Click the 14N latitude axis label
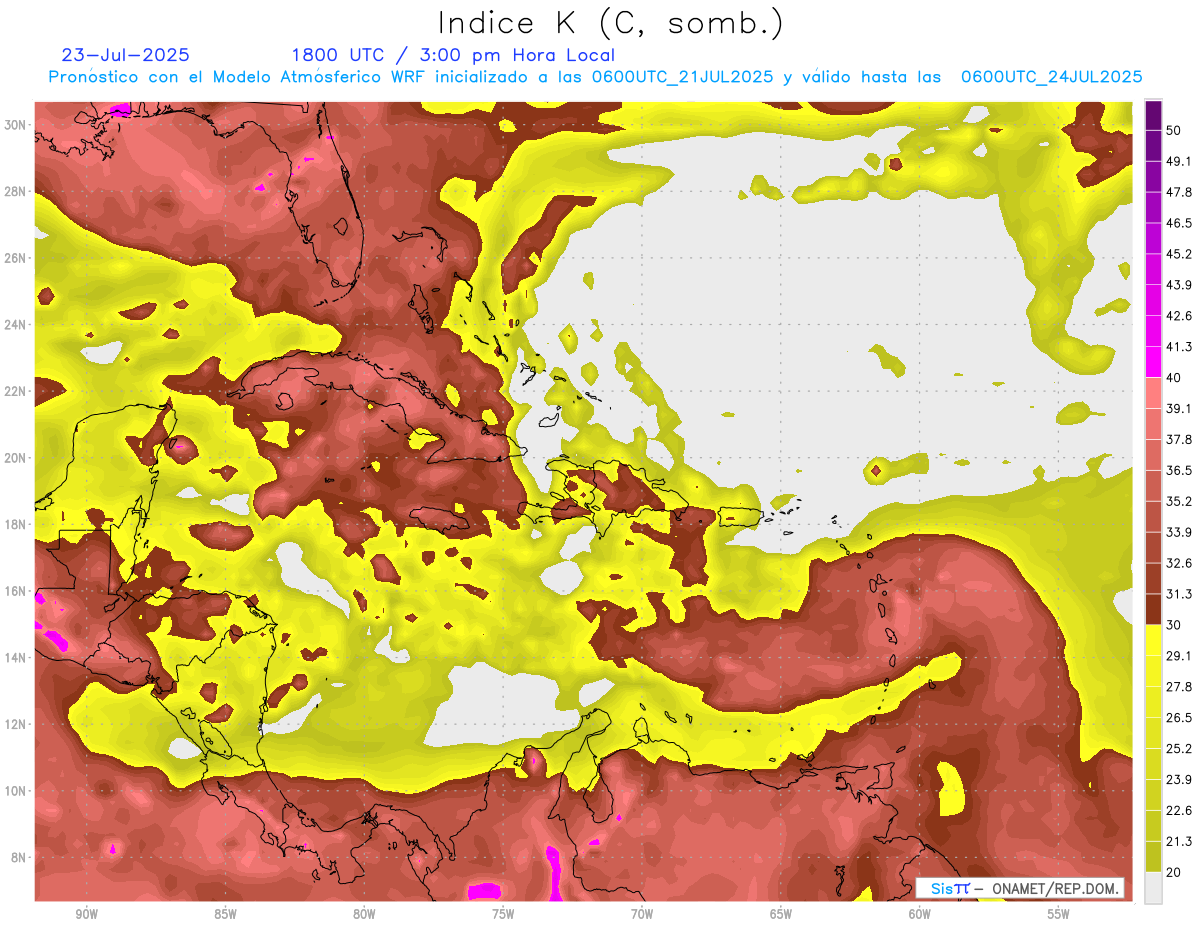The height and width of the screenshot is (927, 1200). (17, 658)
